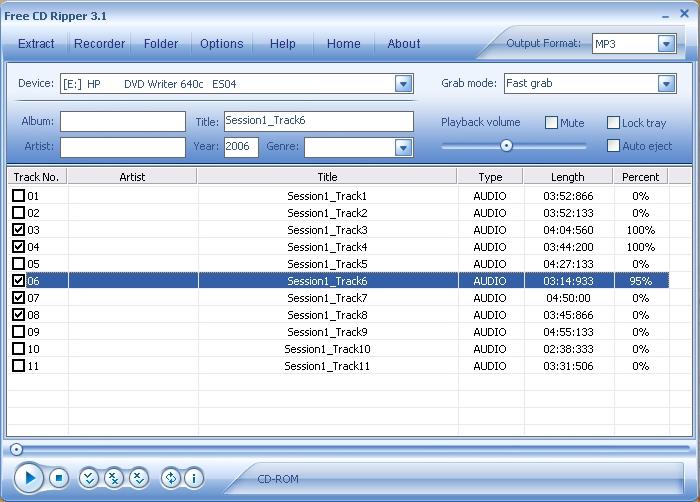This screenshot has width=700, height=502.
Task: Click the deselect all tracks icon
Action: pyautogui.click(x=114, y=478)
